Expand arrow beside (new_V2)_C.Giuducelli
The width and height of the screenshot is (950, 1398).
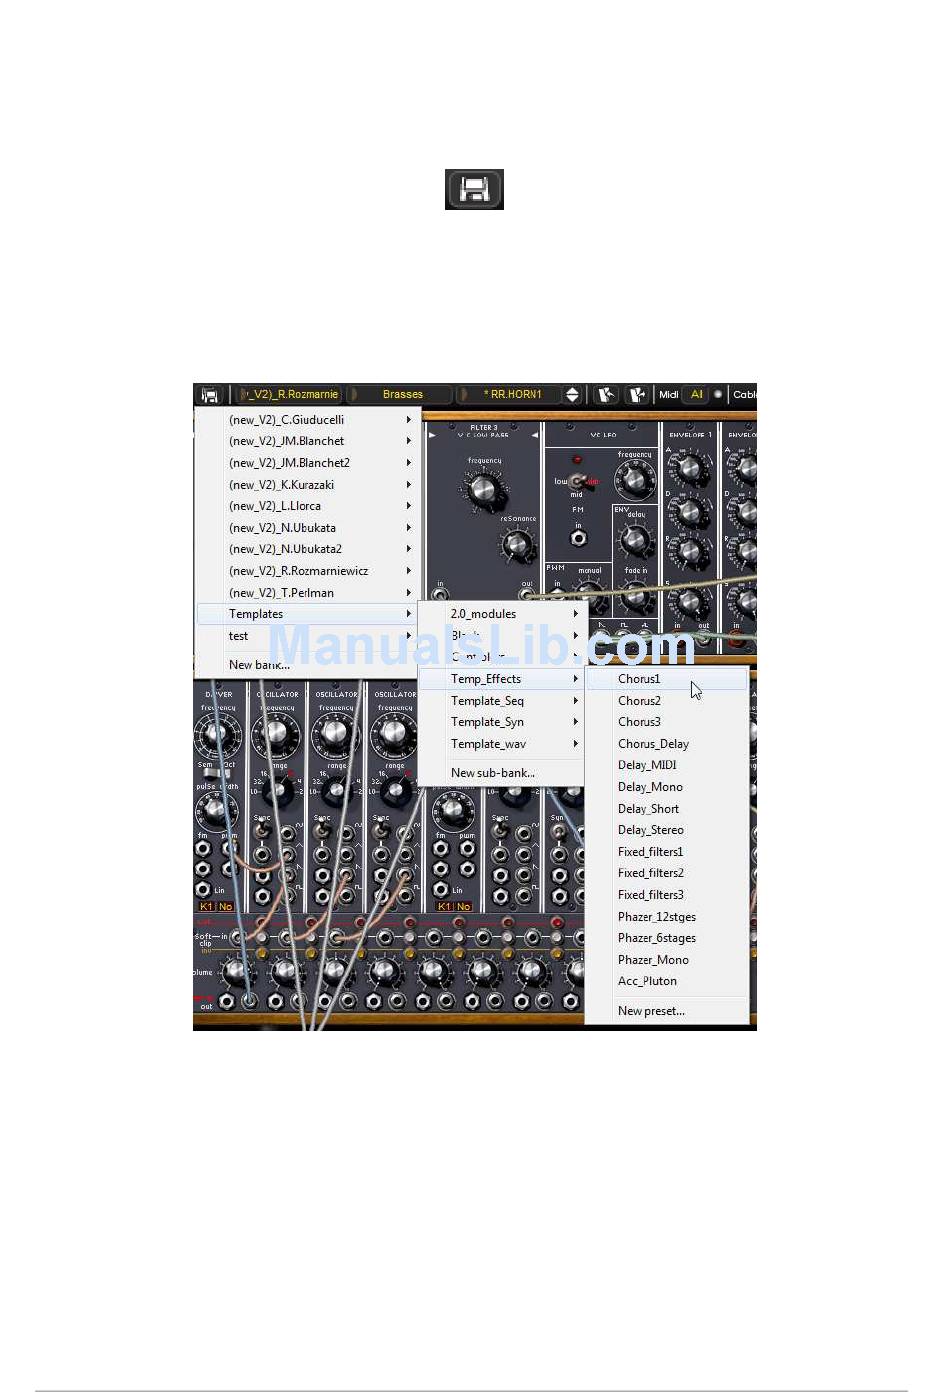coord(408,420)
